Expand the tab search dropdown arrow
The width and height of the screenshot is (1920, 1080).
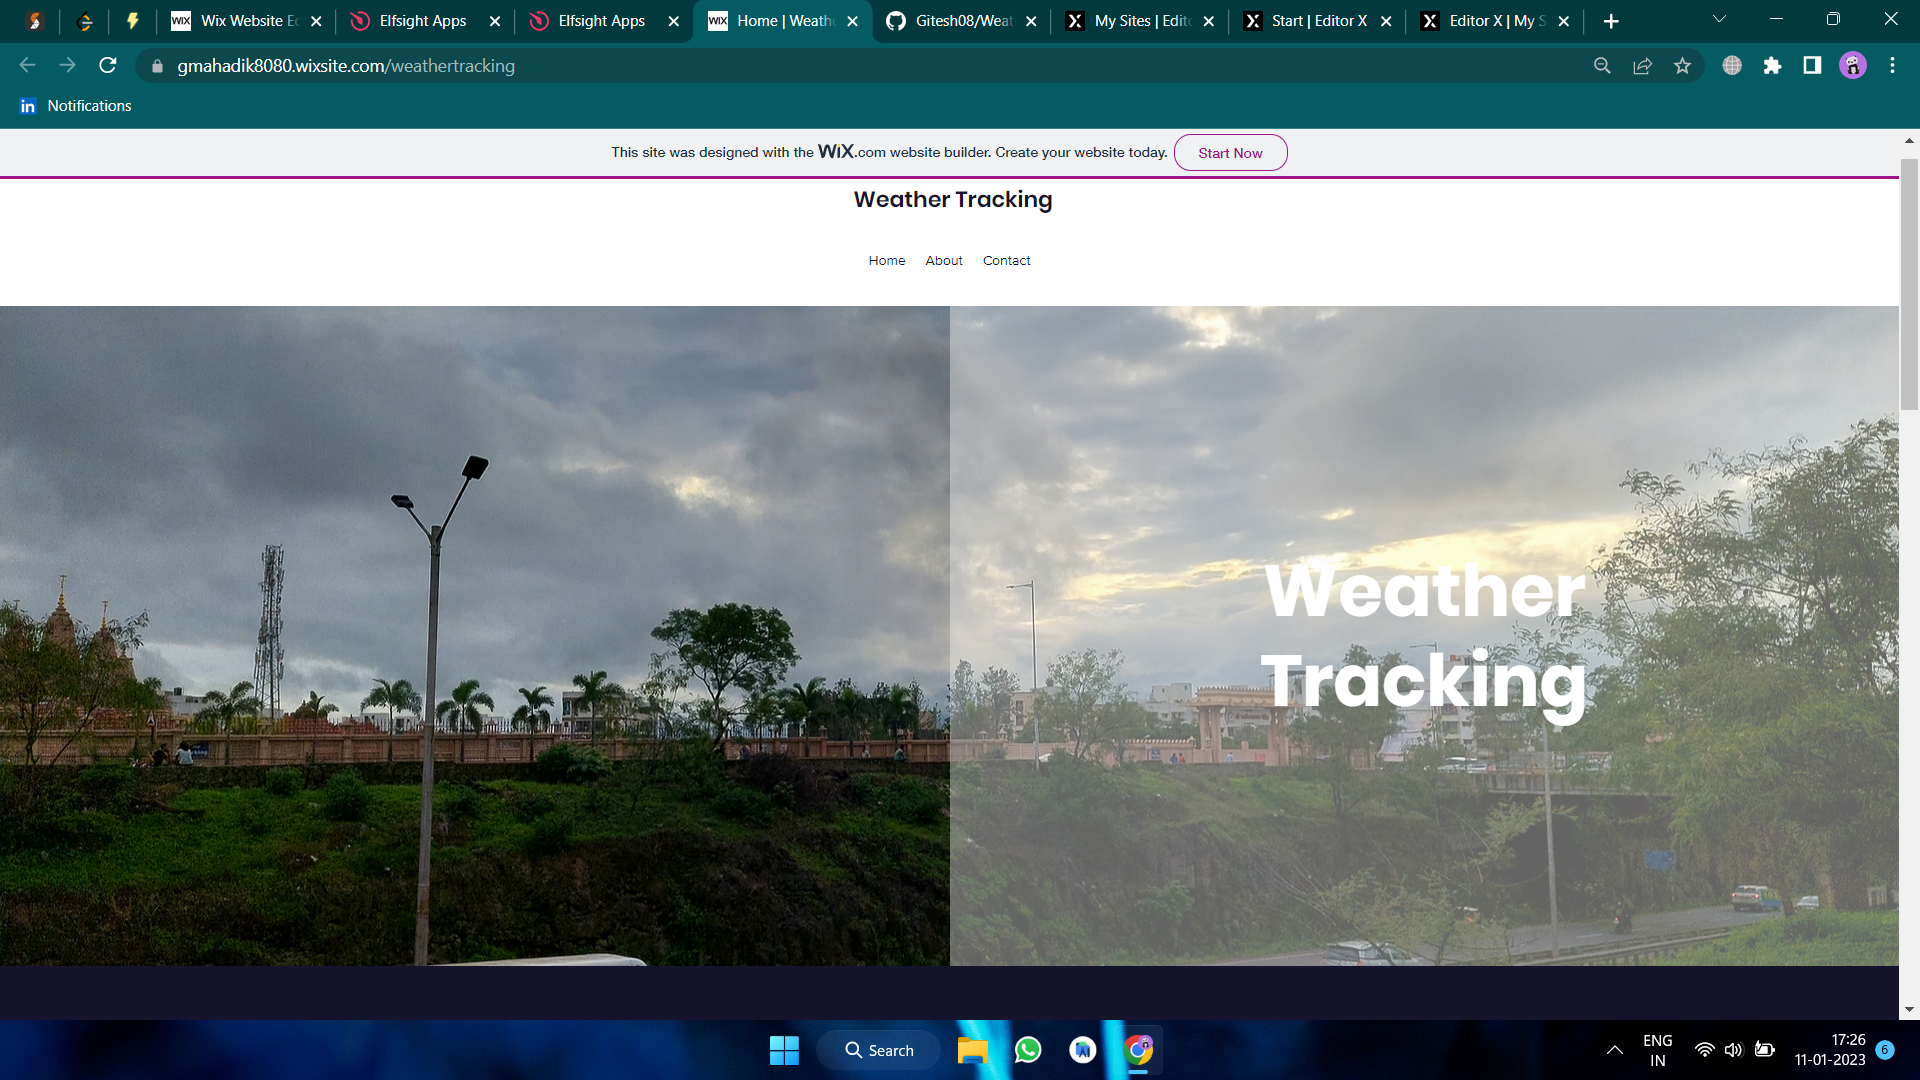point(1719,19)
